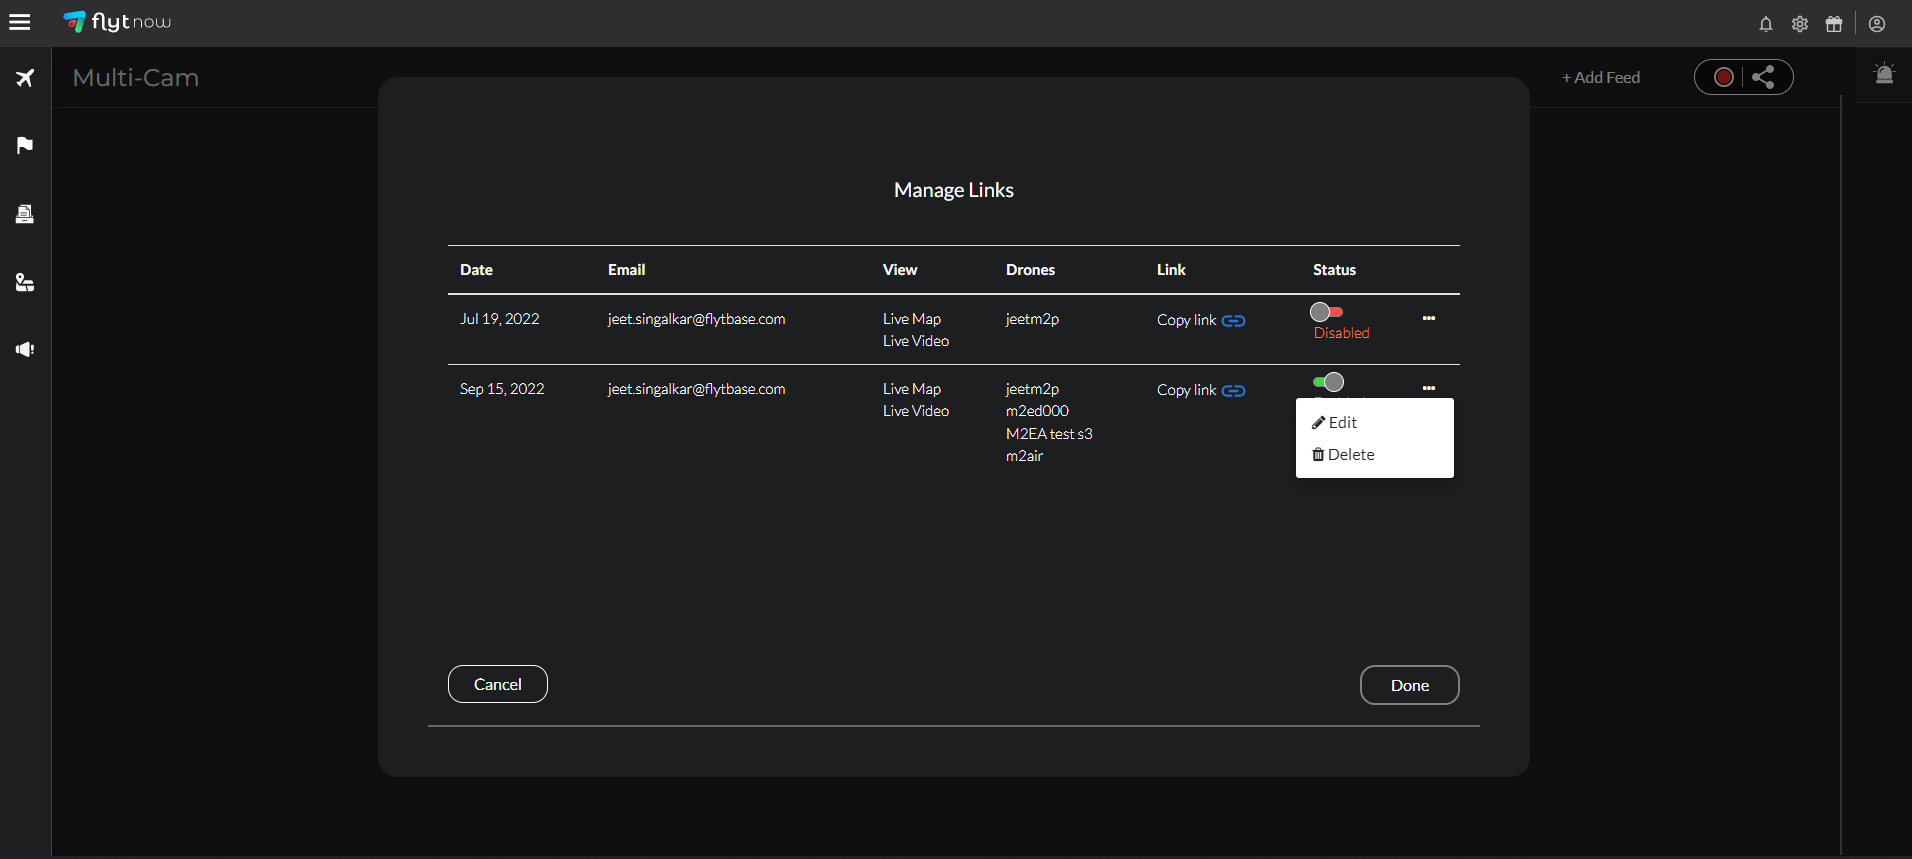The image size is (1912, 859).
Task: Click the alarm siren icon
Action: pos(1884,74)
